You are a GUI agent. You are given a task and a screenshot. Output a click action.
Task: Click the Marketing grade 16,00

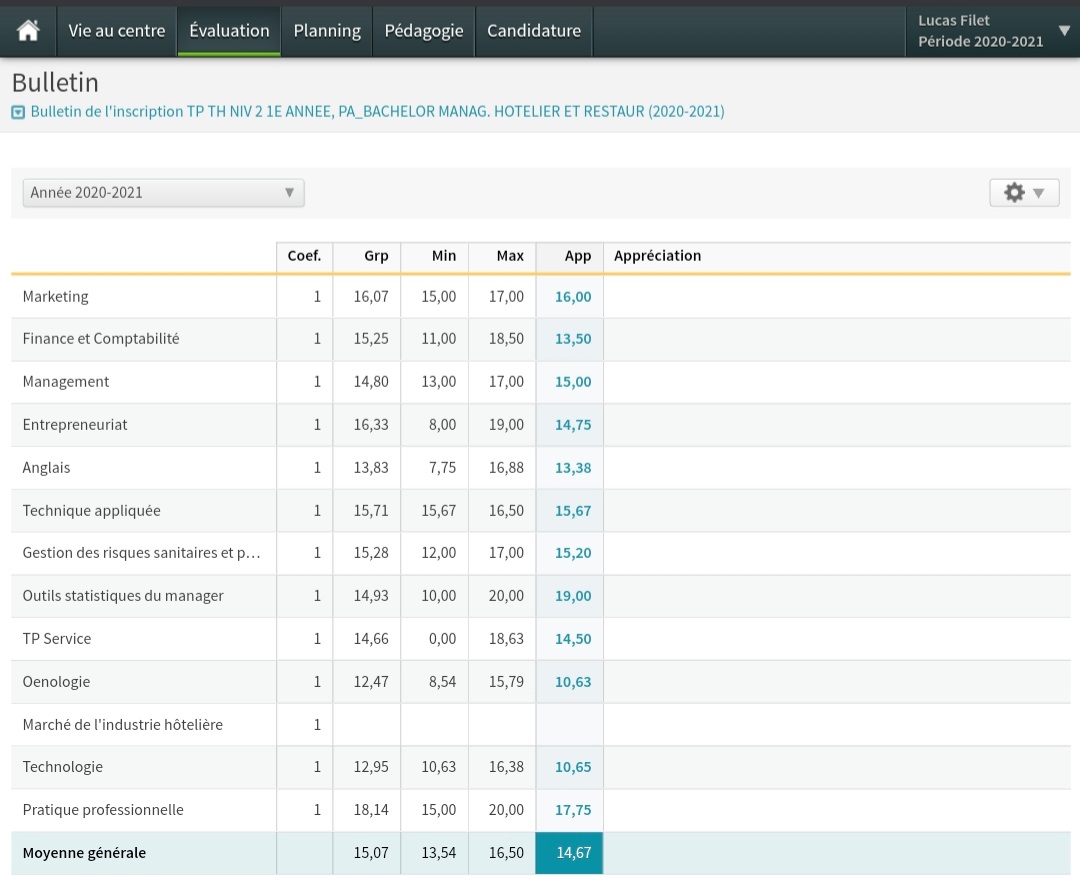pyautogui.click(x=572, y=297)
